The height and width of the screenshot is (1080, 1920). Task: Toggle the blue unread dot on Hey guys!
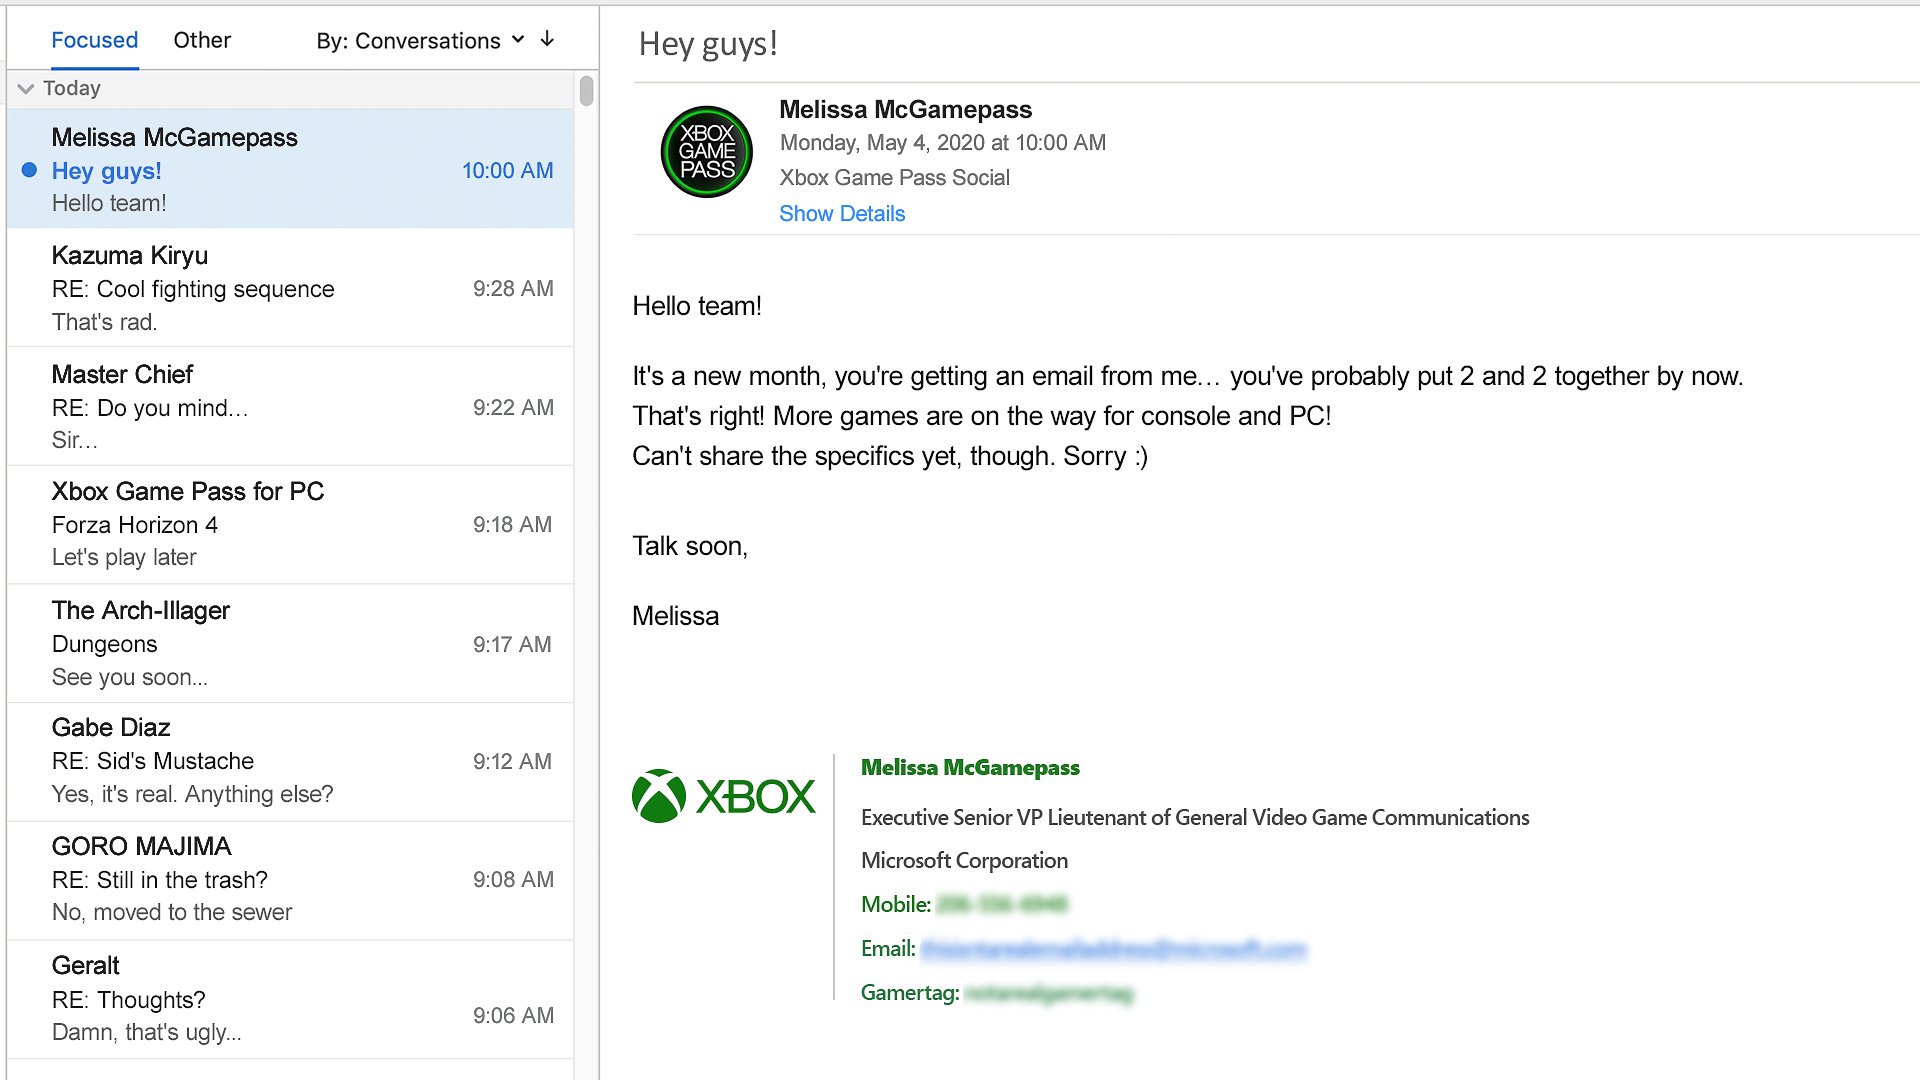click(29, 170)
